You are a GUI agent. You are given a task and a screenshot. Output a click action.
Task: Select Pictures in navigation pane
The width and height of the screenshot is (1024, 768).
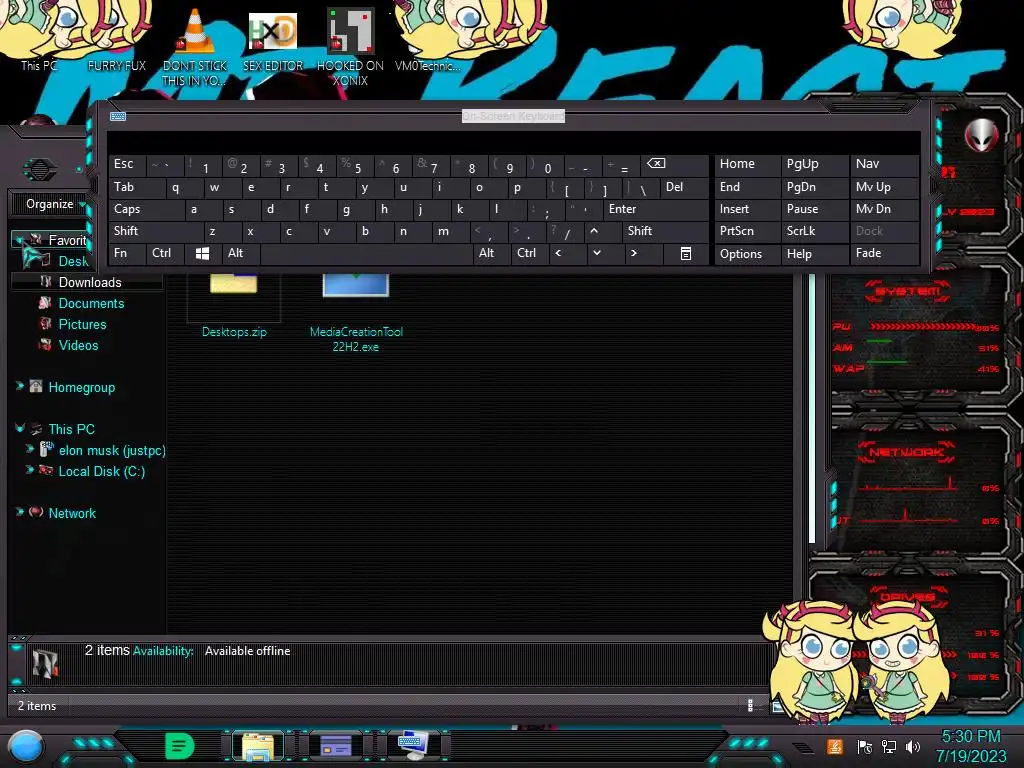coord(82,325)
